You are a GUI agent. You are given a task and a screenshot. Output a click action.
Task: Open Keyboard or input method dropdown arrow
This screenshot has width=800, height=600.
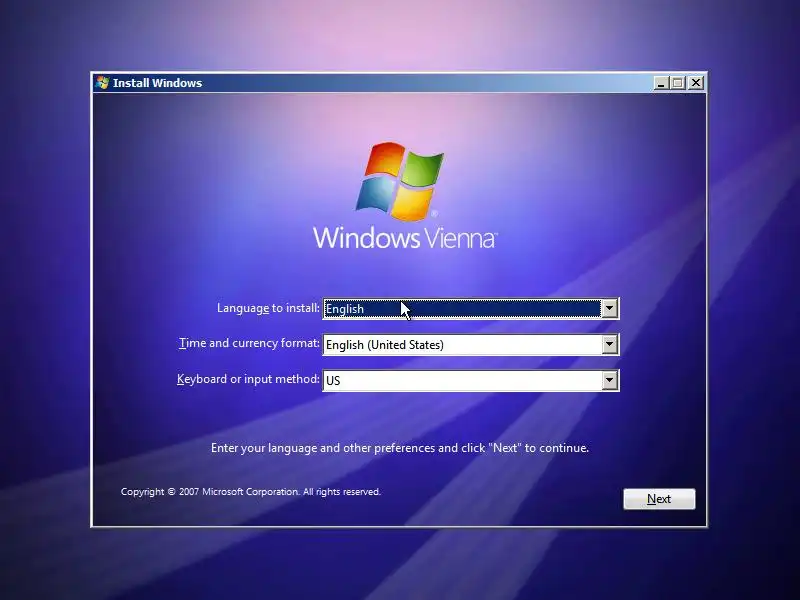pyautogui.click(x=609, y=380)
